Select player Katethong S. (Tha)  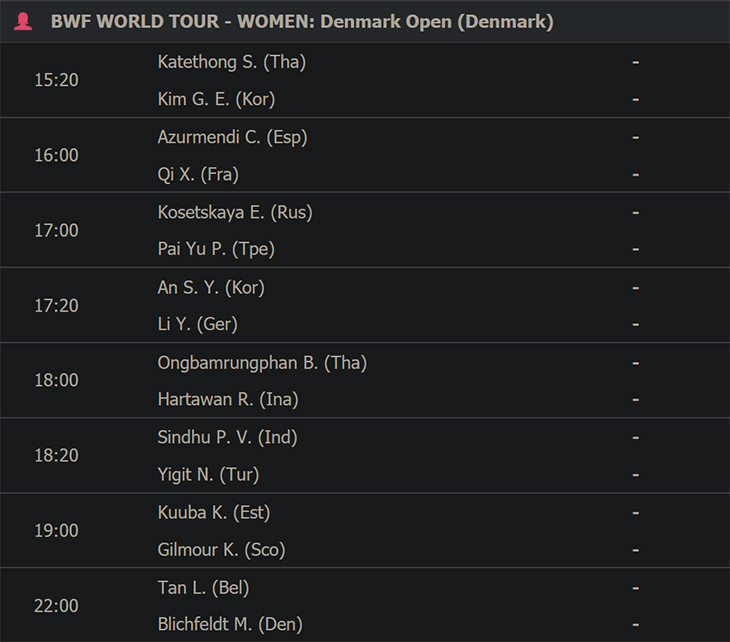(x=231, y=62)
